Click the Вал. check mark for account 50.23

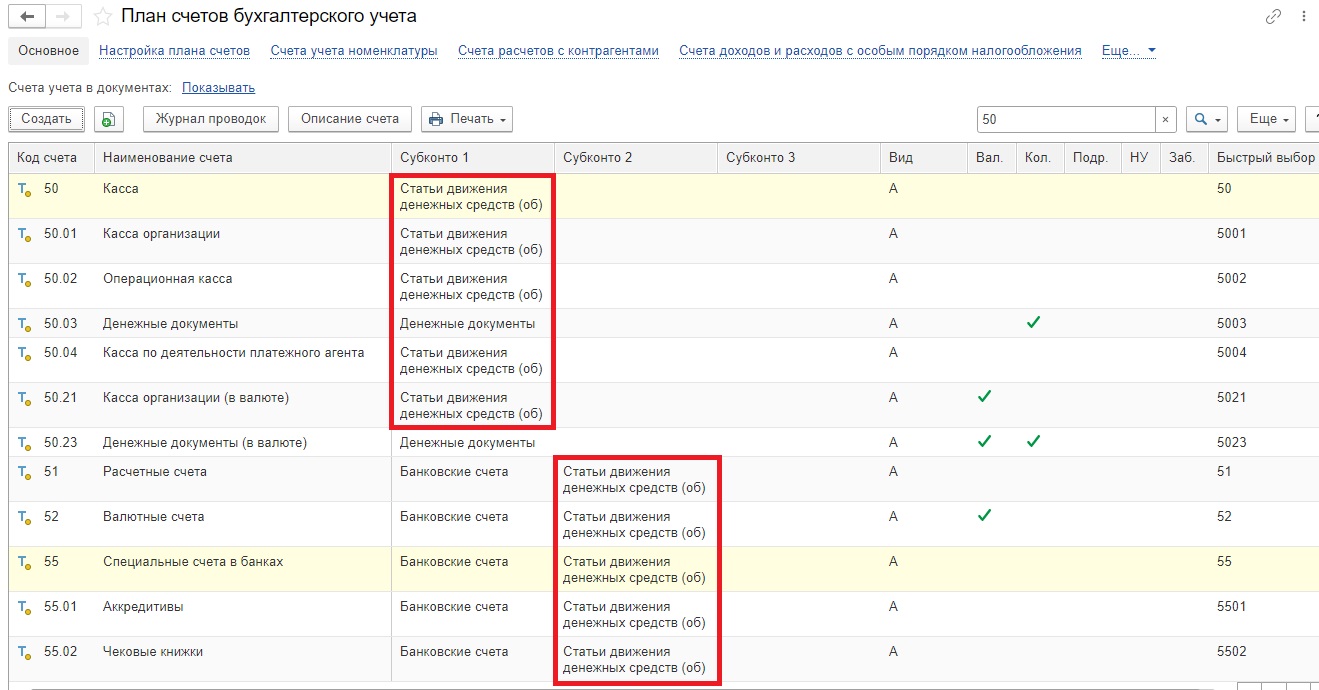[x=985, y=441]
